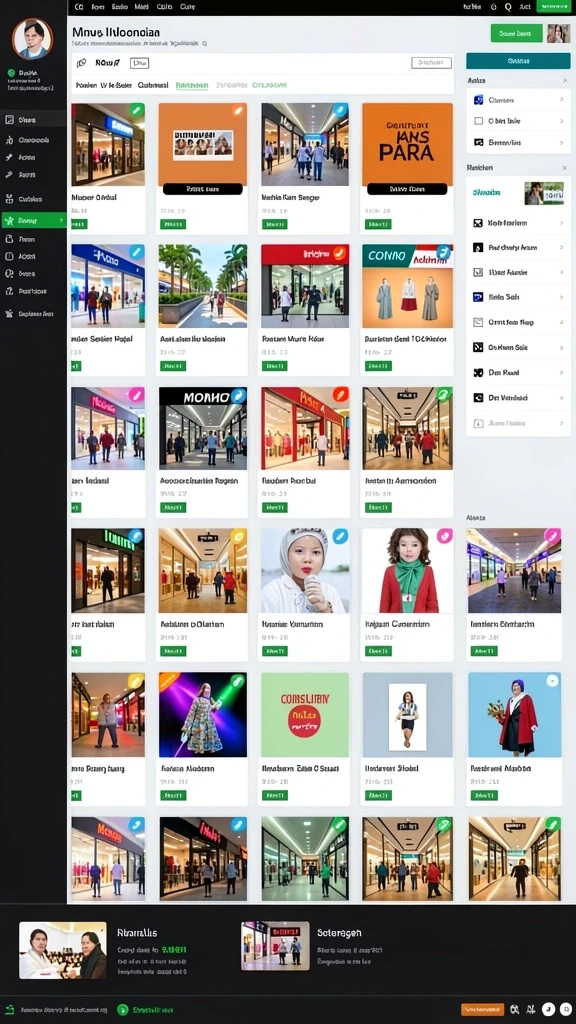Click the green circle icon in bottom status bar
The width and height of the screenshot is (576, 1024).
click(x=122, y=1009)
